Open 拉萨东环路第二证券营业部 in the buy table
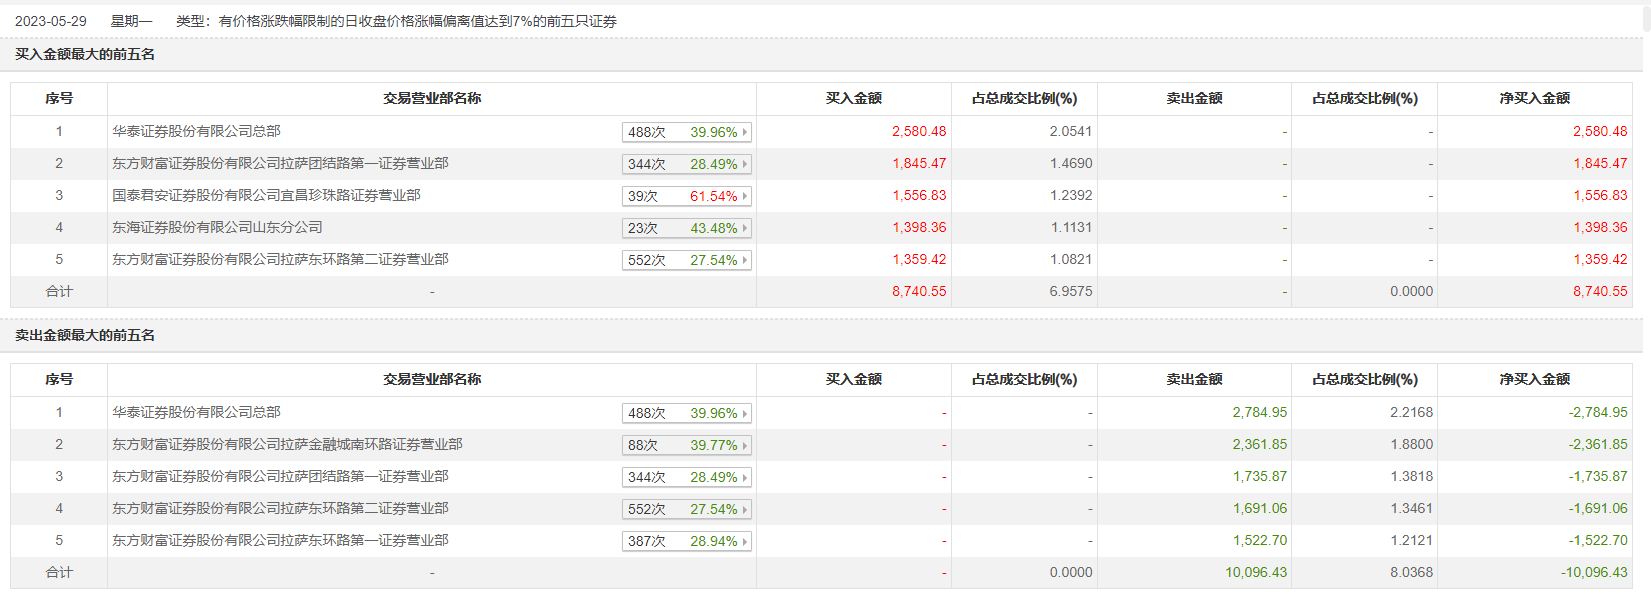 (x=280, y=259)
